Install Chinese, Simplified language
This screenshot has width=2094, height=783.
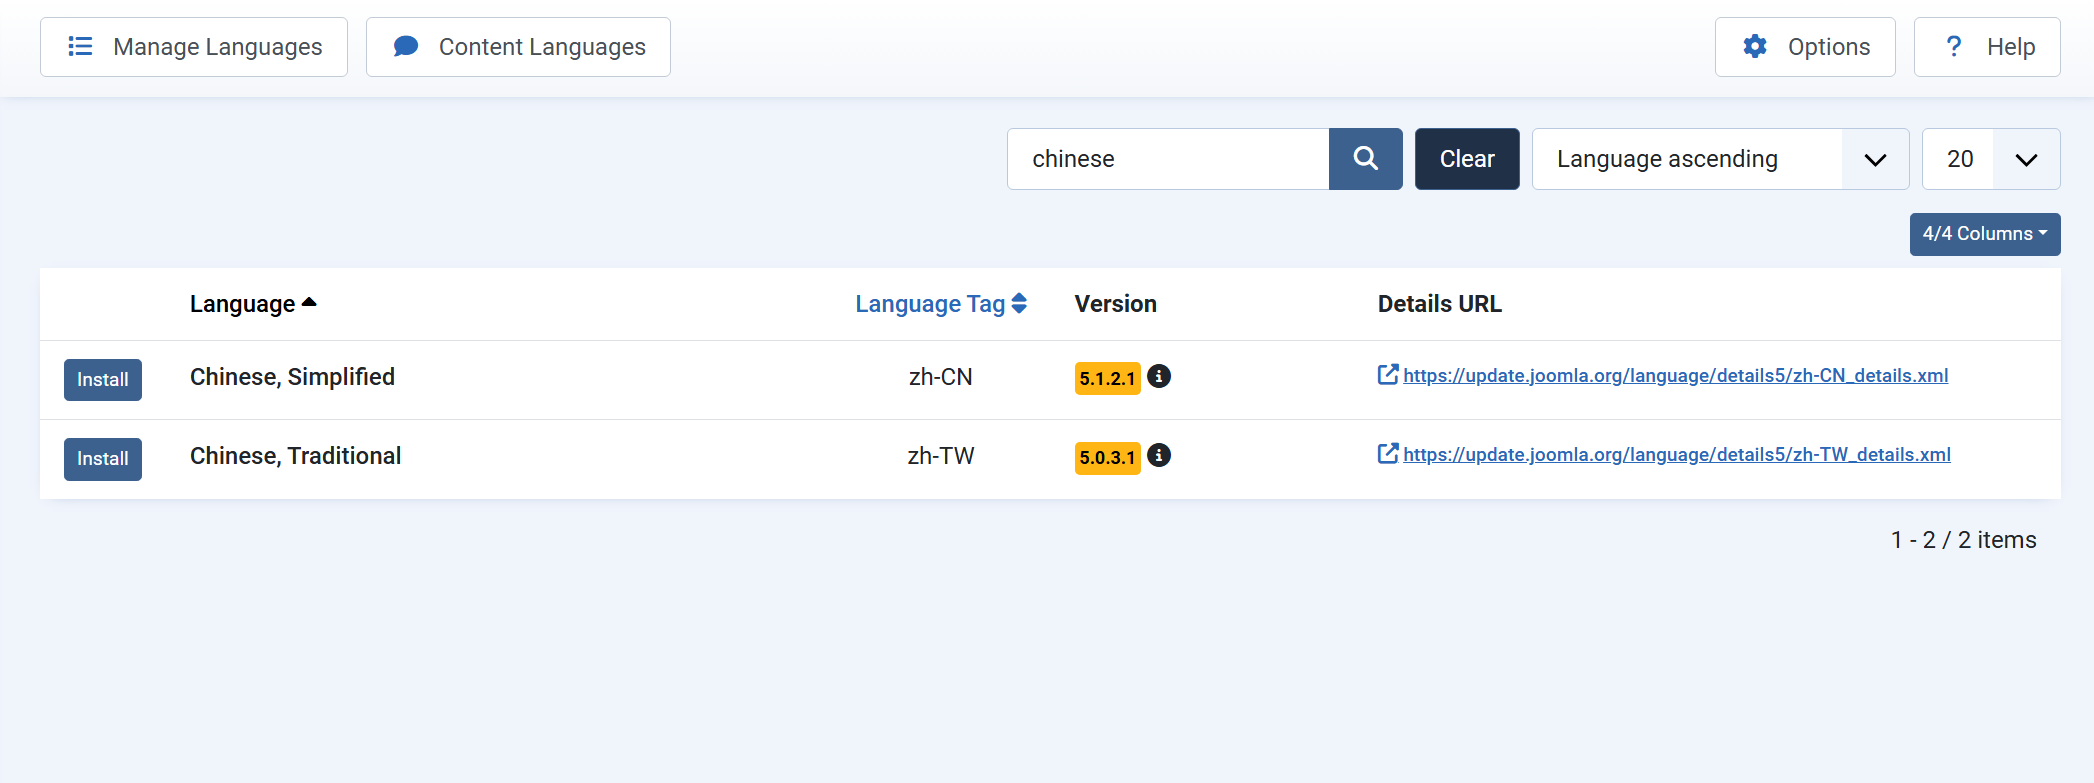point(103,380)
